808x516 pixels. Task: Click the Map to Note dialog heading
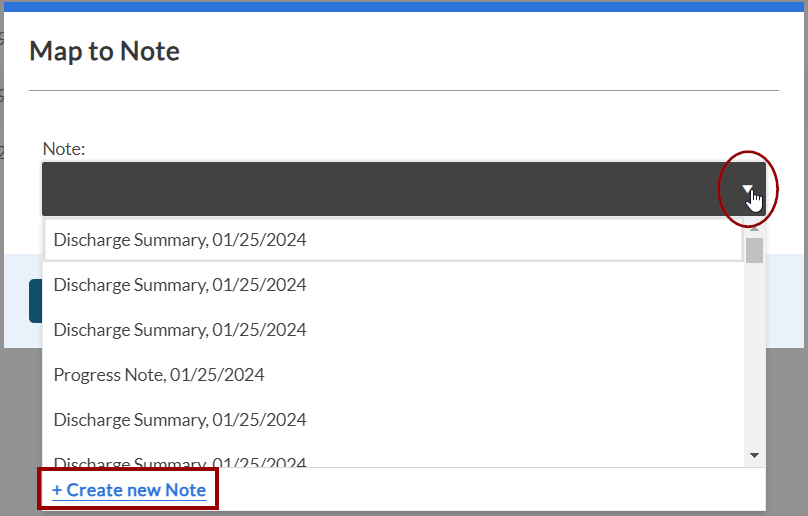tap(105, 51)
